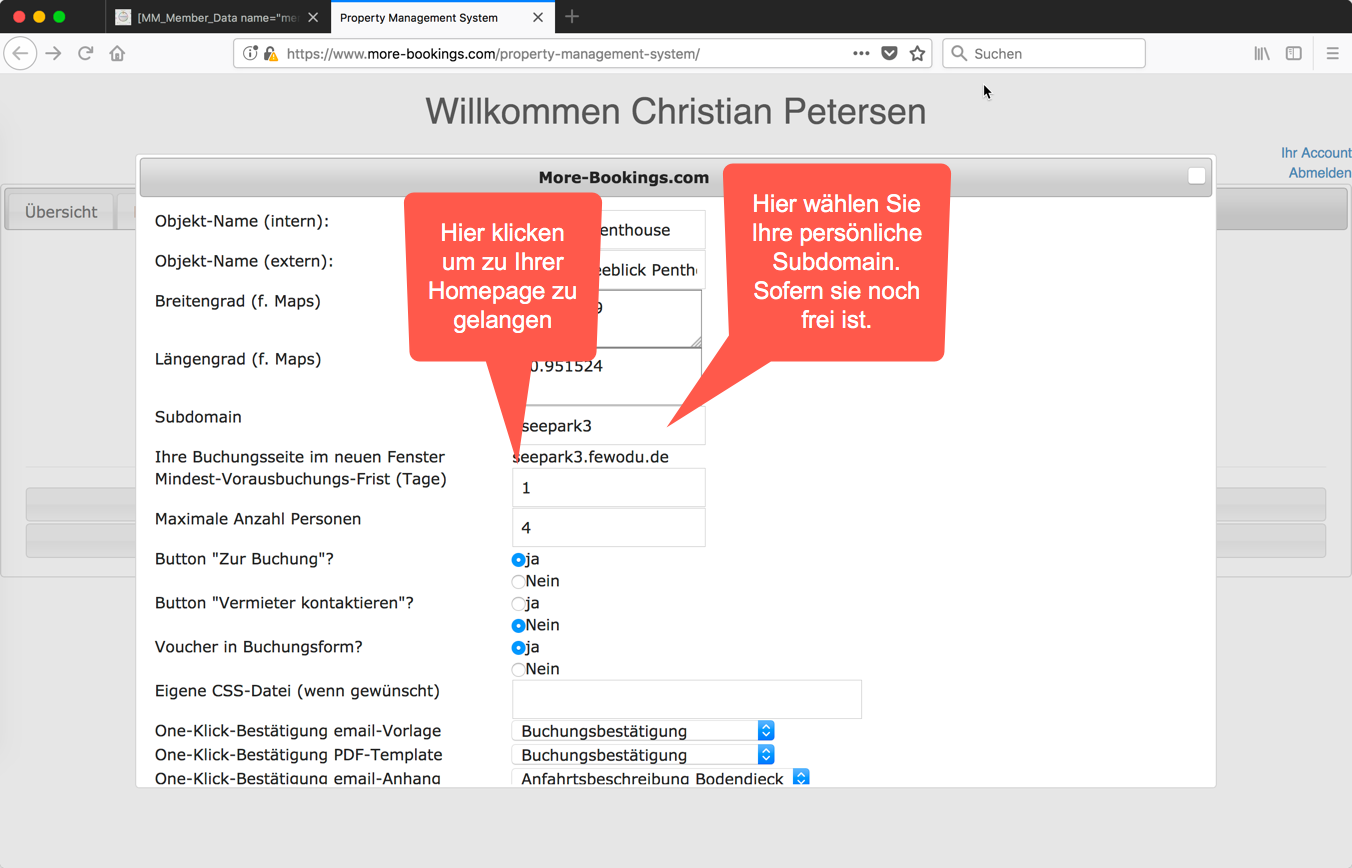Open a new browser tab
The width and height of the screenshot is (1352, 868).
click(x=572, y=16)
